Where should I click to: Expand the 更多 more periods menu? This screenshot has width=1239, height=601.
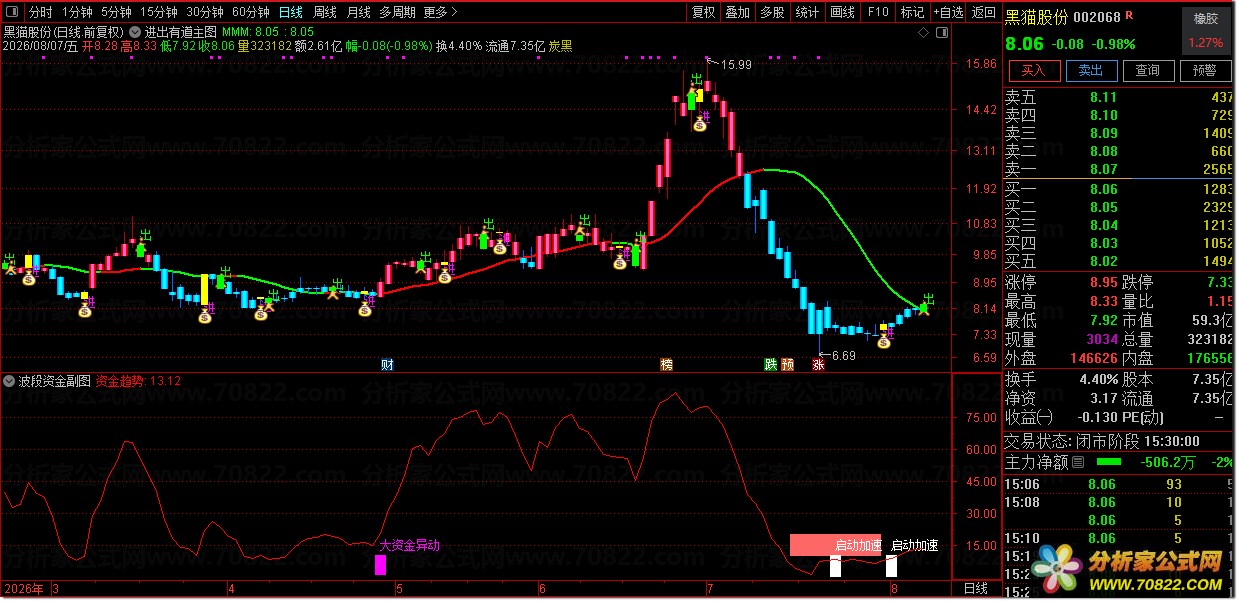pyautogui.click(x=440, y=12)
